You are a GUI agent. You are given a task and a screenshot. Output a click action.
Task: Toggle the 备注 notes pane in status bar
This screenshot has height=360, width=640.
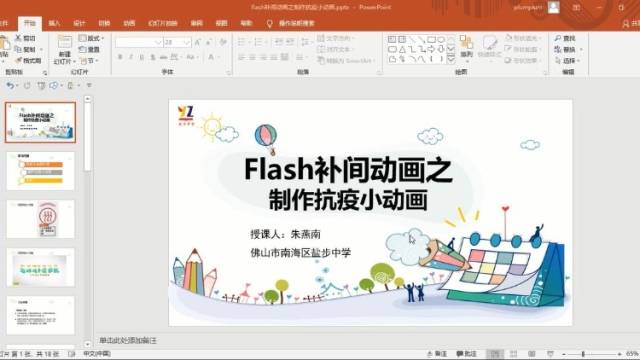point(437,354)
